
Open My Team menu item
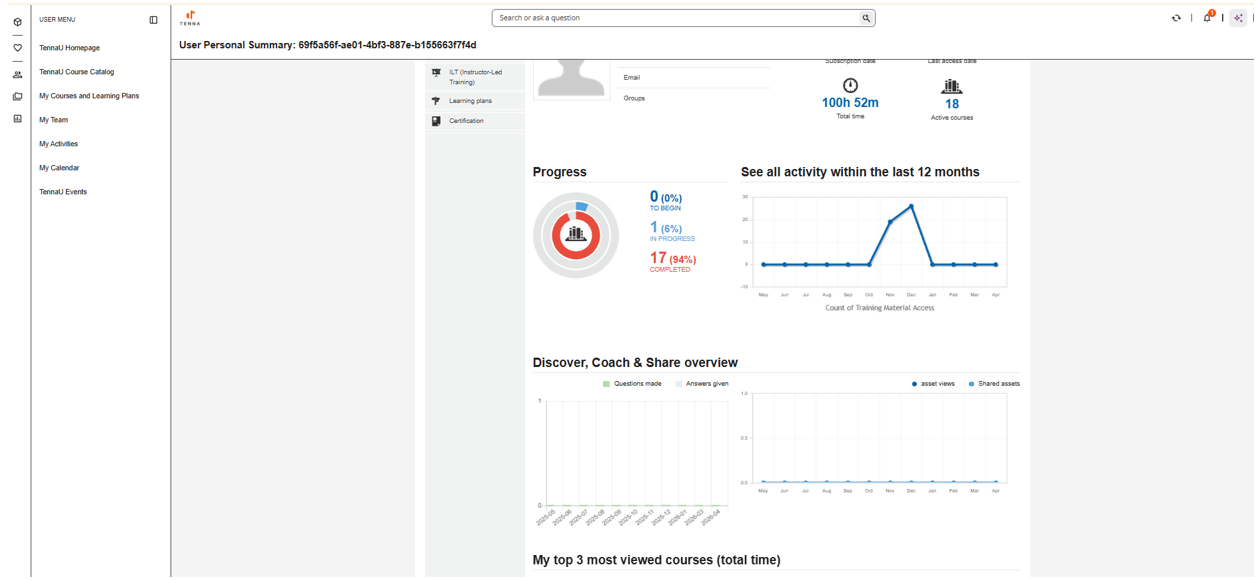(x=53, y=120)
